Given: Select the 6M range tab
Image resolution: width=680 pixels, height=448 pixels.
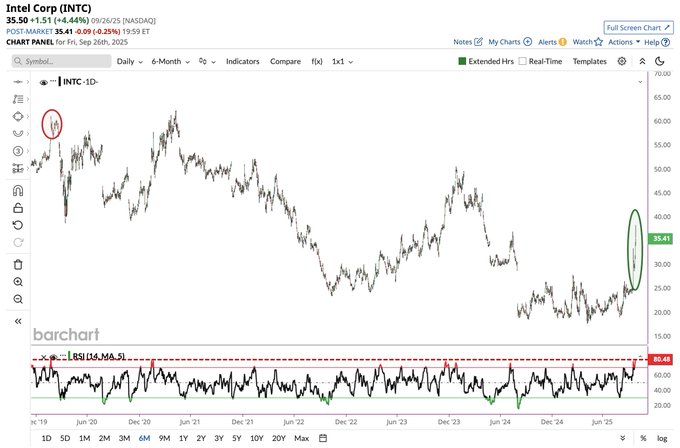Looking at the screenshot, I should (x=144, y=438).
